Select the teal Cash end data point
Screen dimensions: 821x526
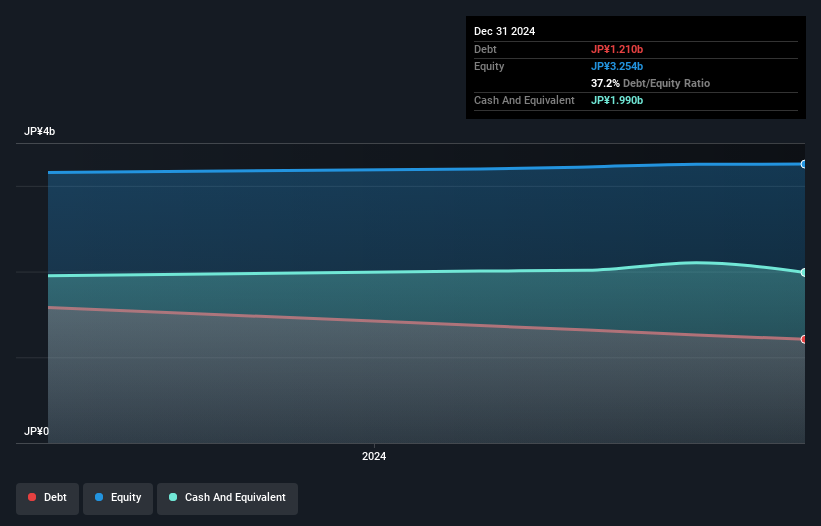click(x=804, y=272)
